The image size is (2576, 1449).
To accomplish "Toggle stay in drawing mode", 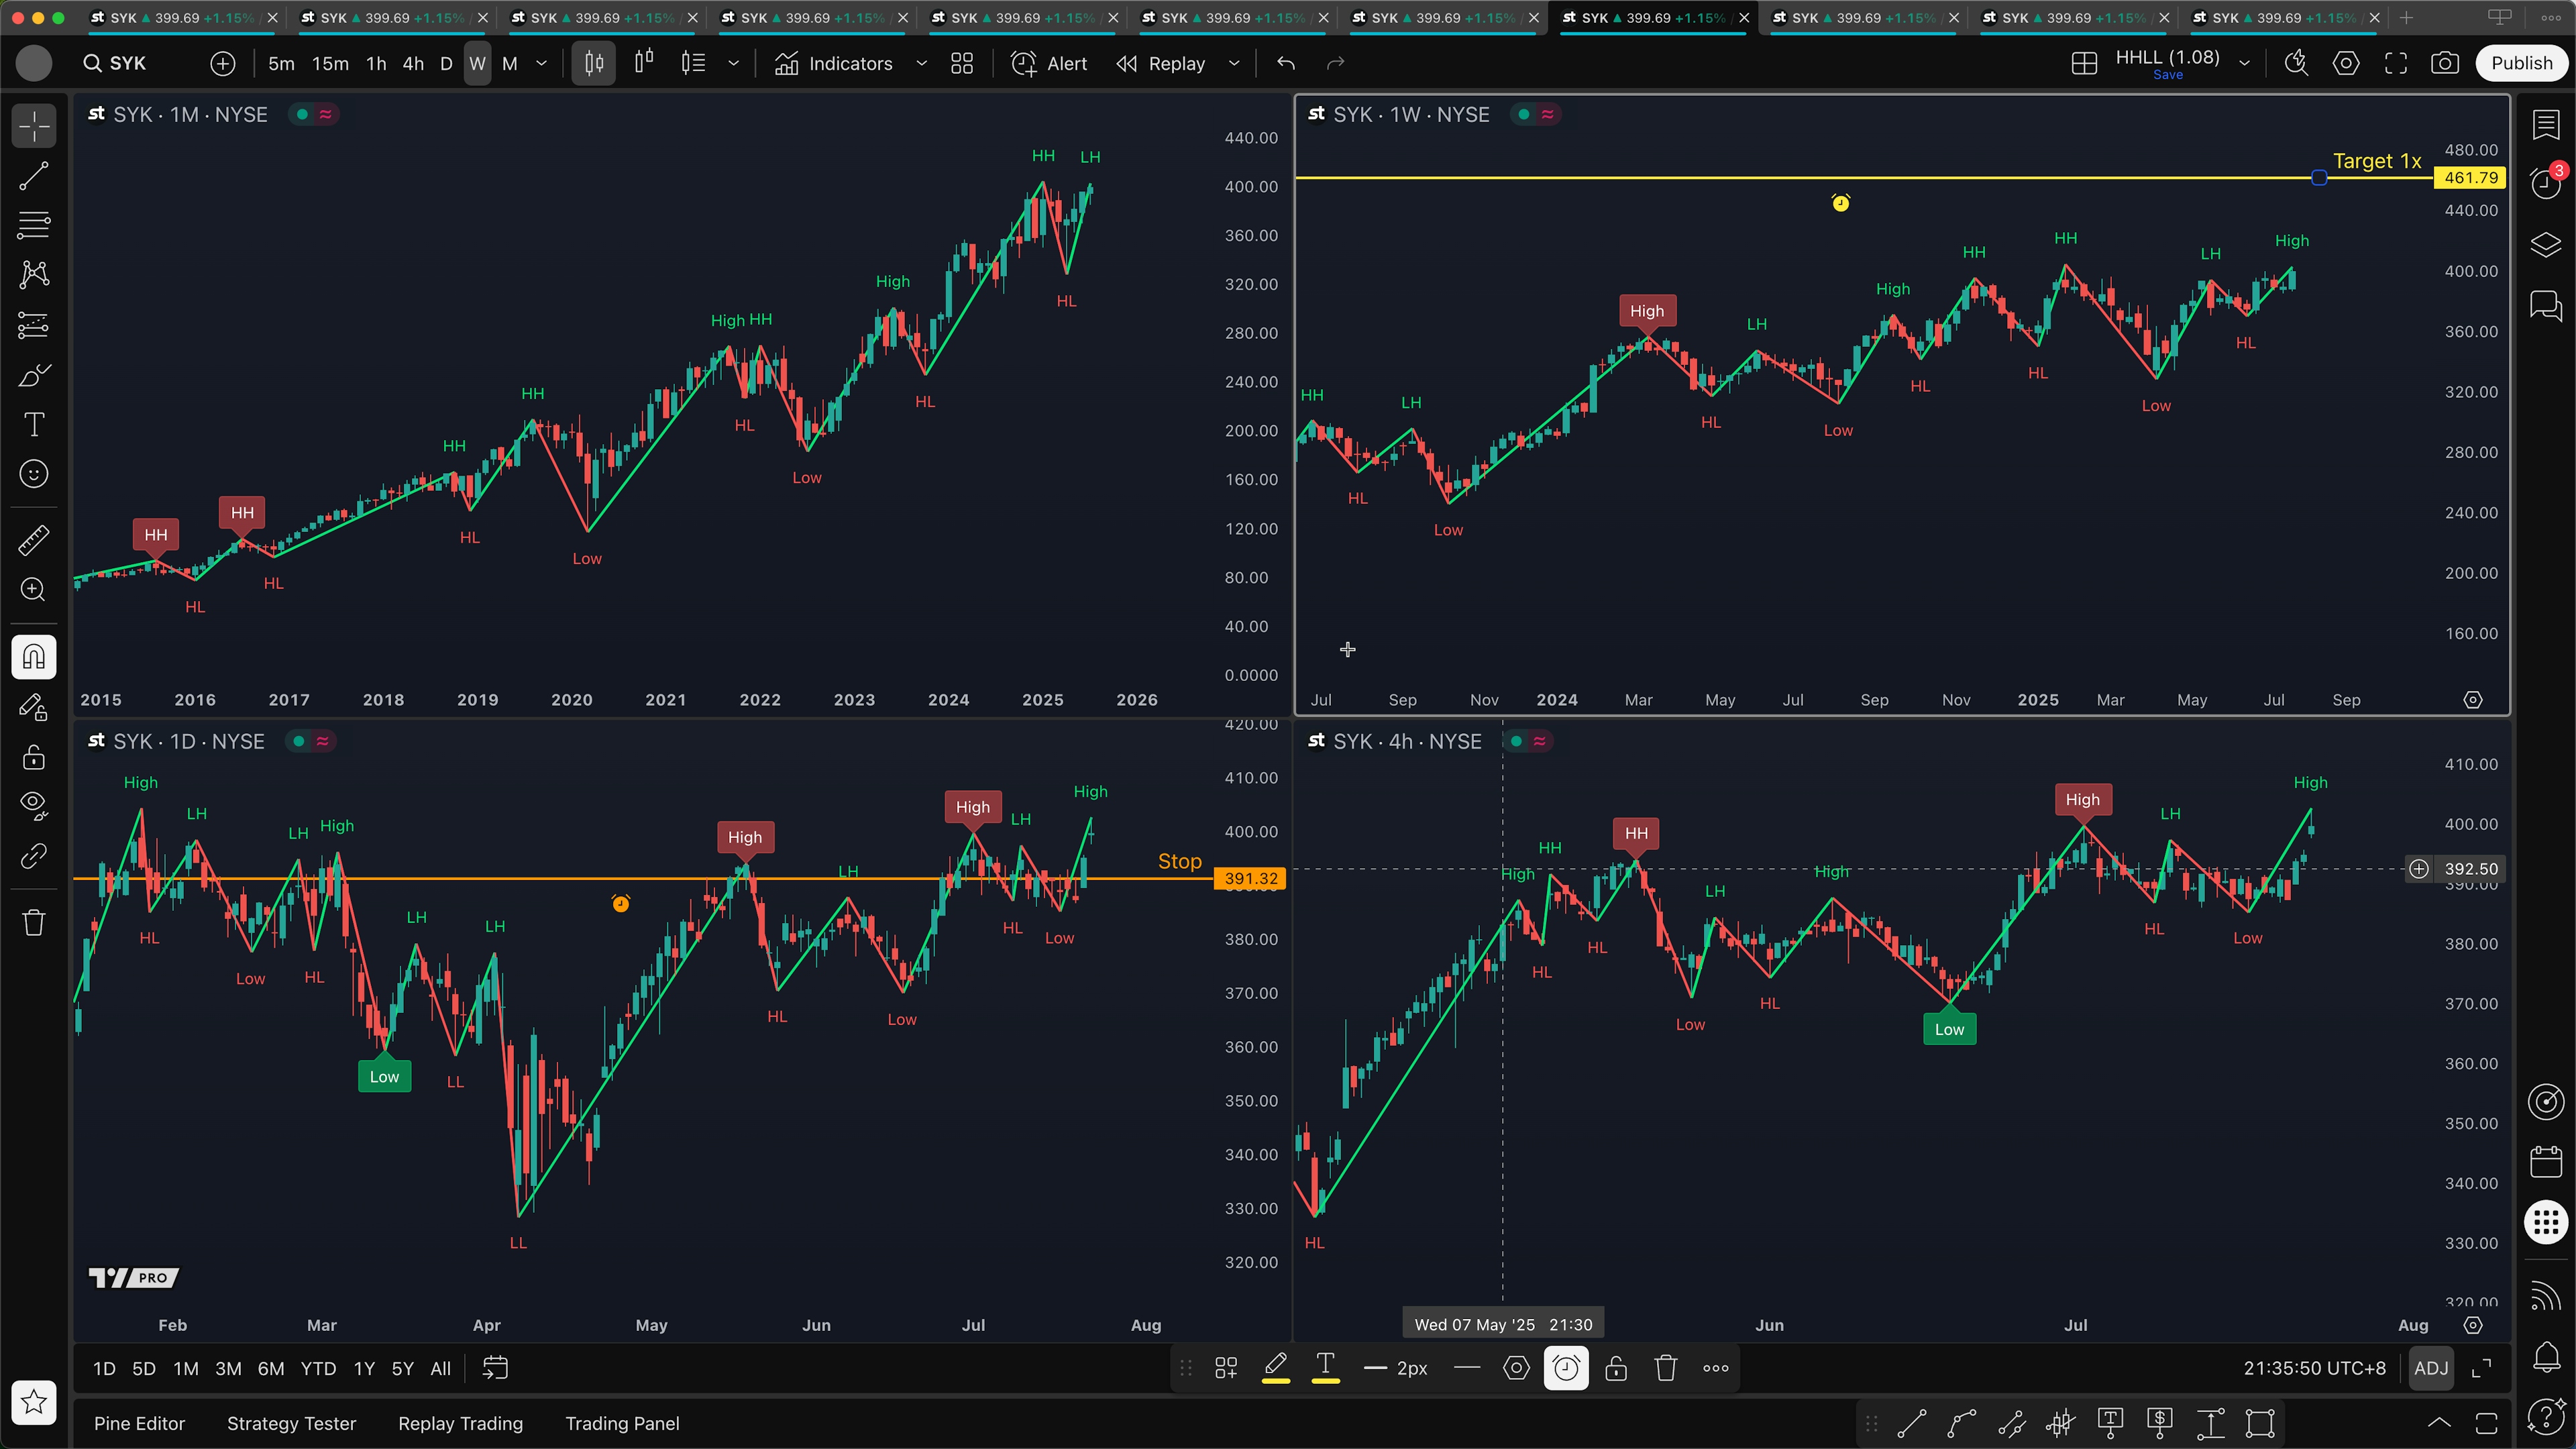I will click(34, 707).
